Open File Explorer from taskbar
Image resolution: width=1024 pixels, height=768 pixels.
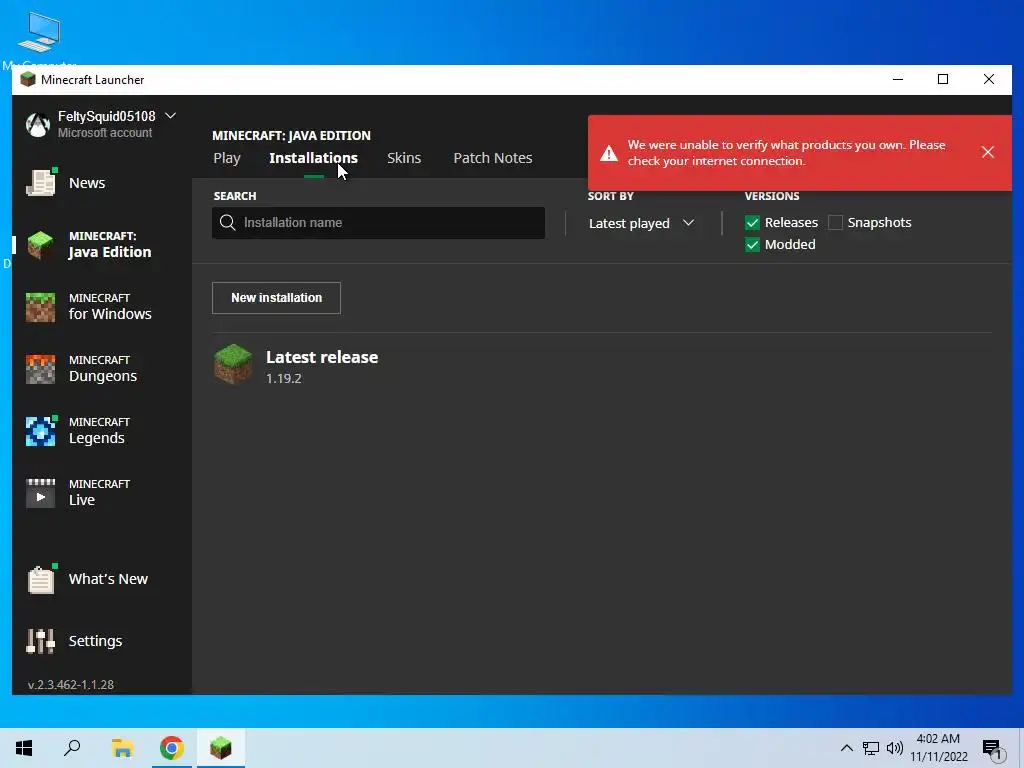pyautogui.click(x=122, y=748)
